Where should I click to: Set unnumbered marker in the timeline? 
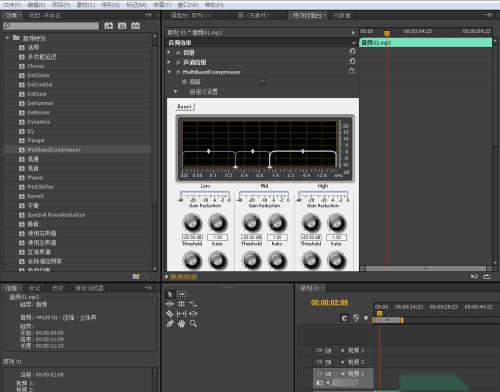click(x=366, y=318)
